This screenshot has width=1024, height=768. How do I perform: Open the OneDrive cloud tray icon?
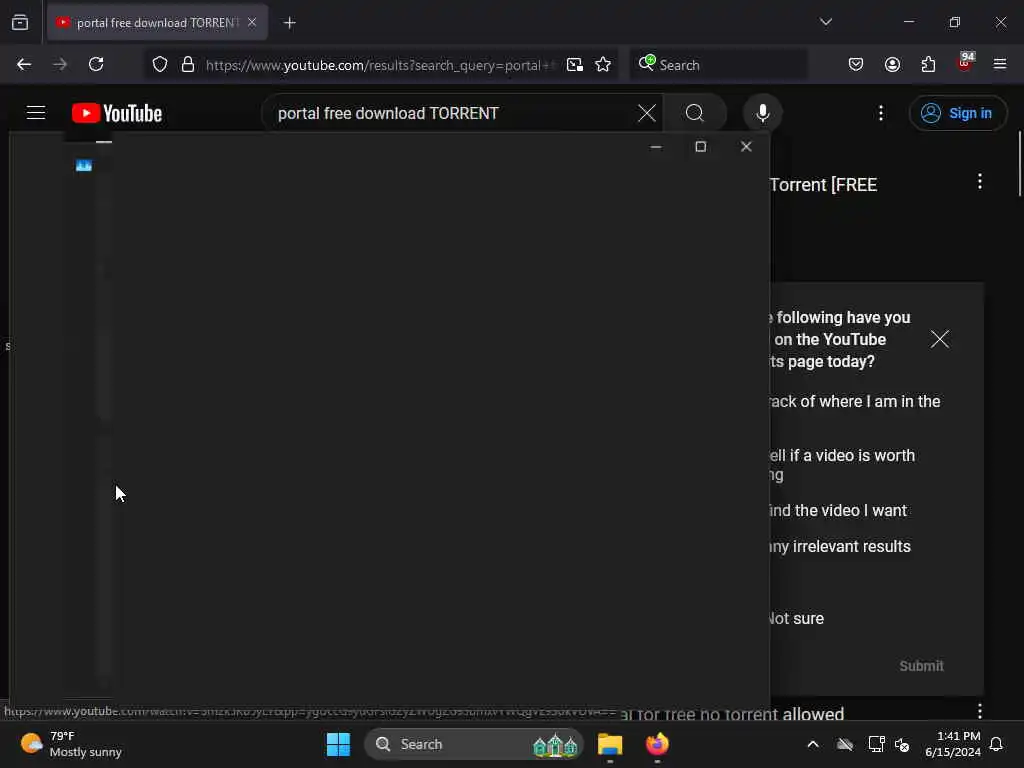[x=845, y=744]
